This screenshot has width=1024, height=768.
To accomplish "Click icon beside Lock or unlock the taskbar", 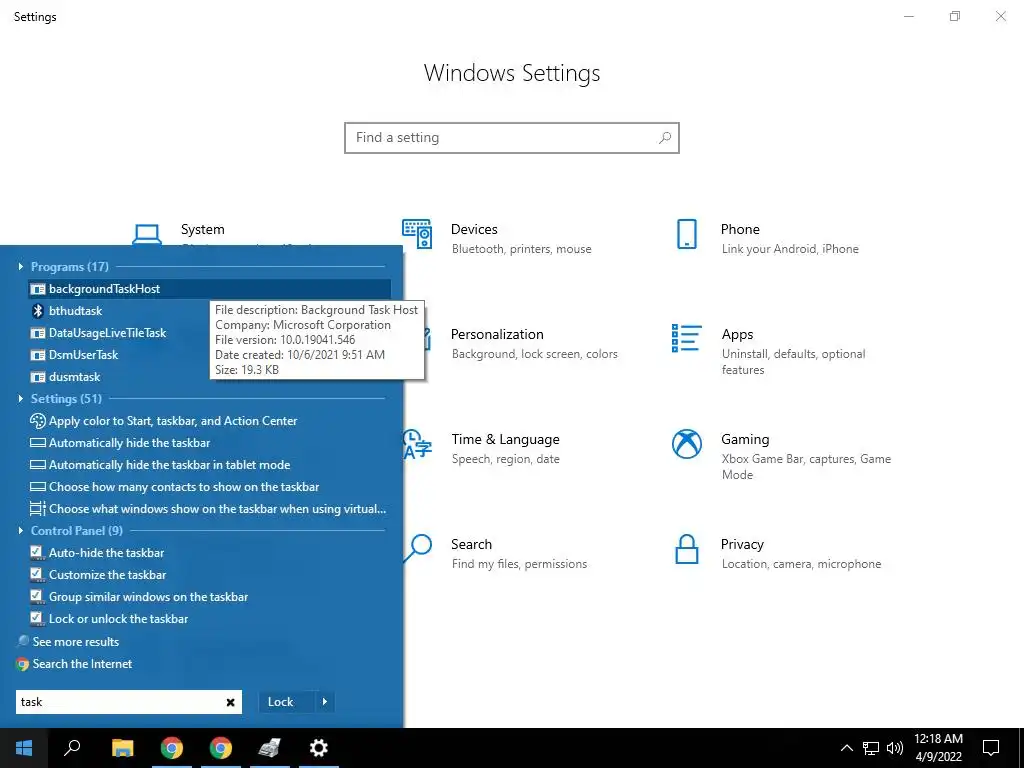I will click(37, 618).
